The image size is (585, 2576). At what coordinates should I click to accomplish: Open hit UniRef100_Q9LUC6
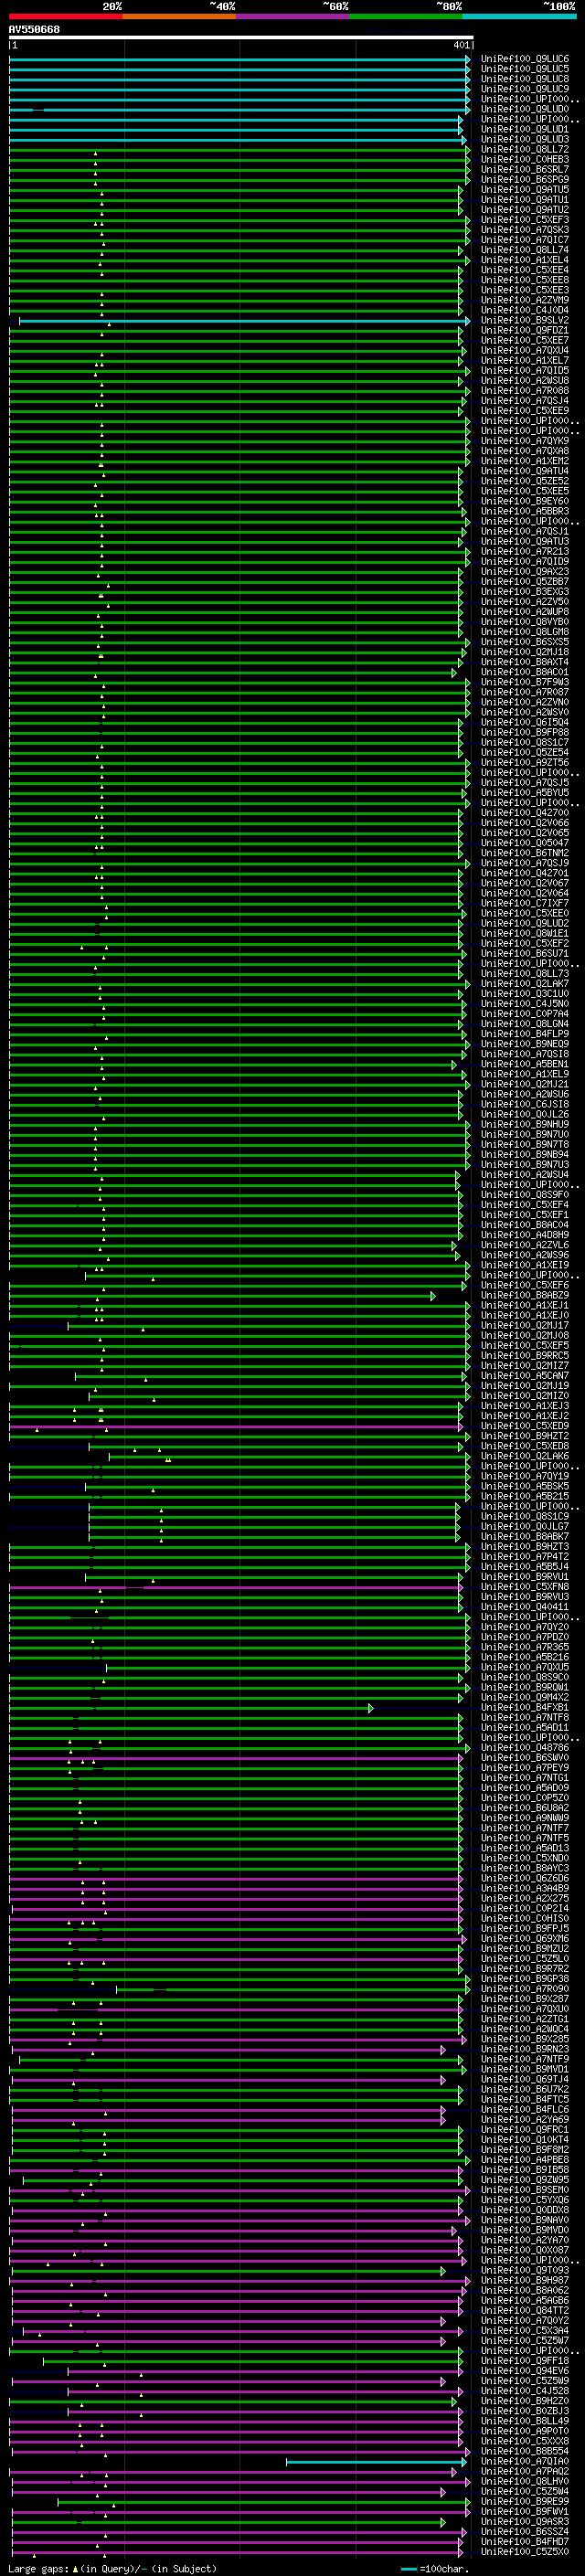click(x=525, y=59)
